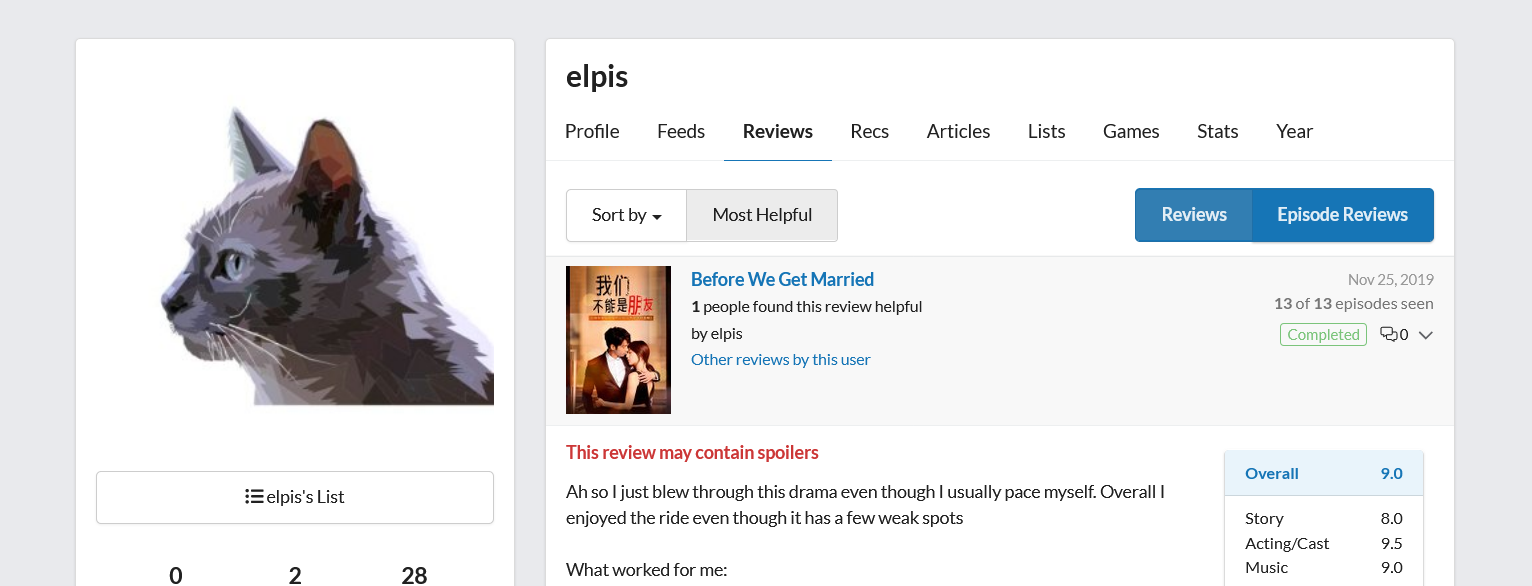Click the comments speech bubble icon
Image resolution: width=1532 pixels, height=586 pixels.
1388,334
